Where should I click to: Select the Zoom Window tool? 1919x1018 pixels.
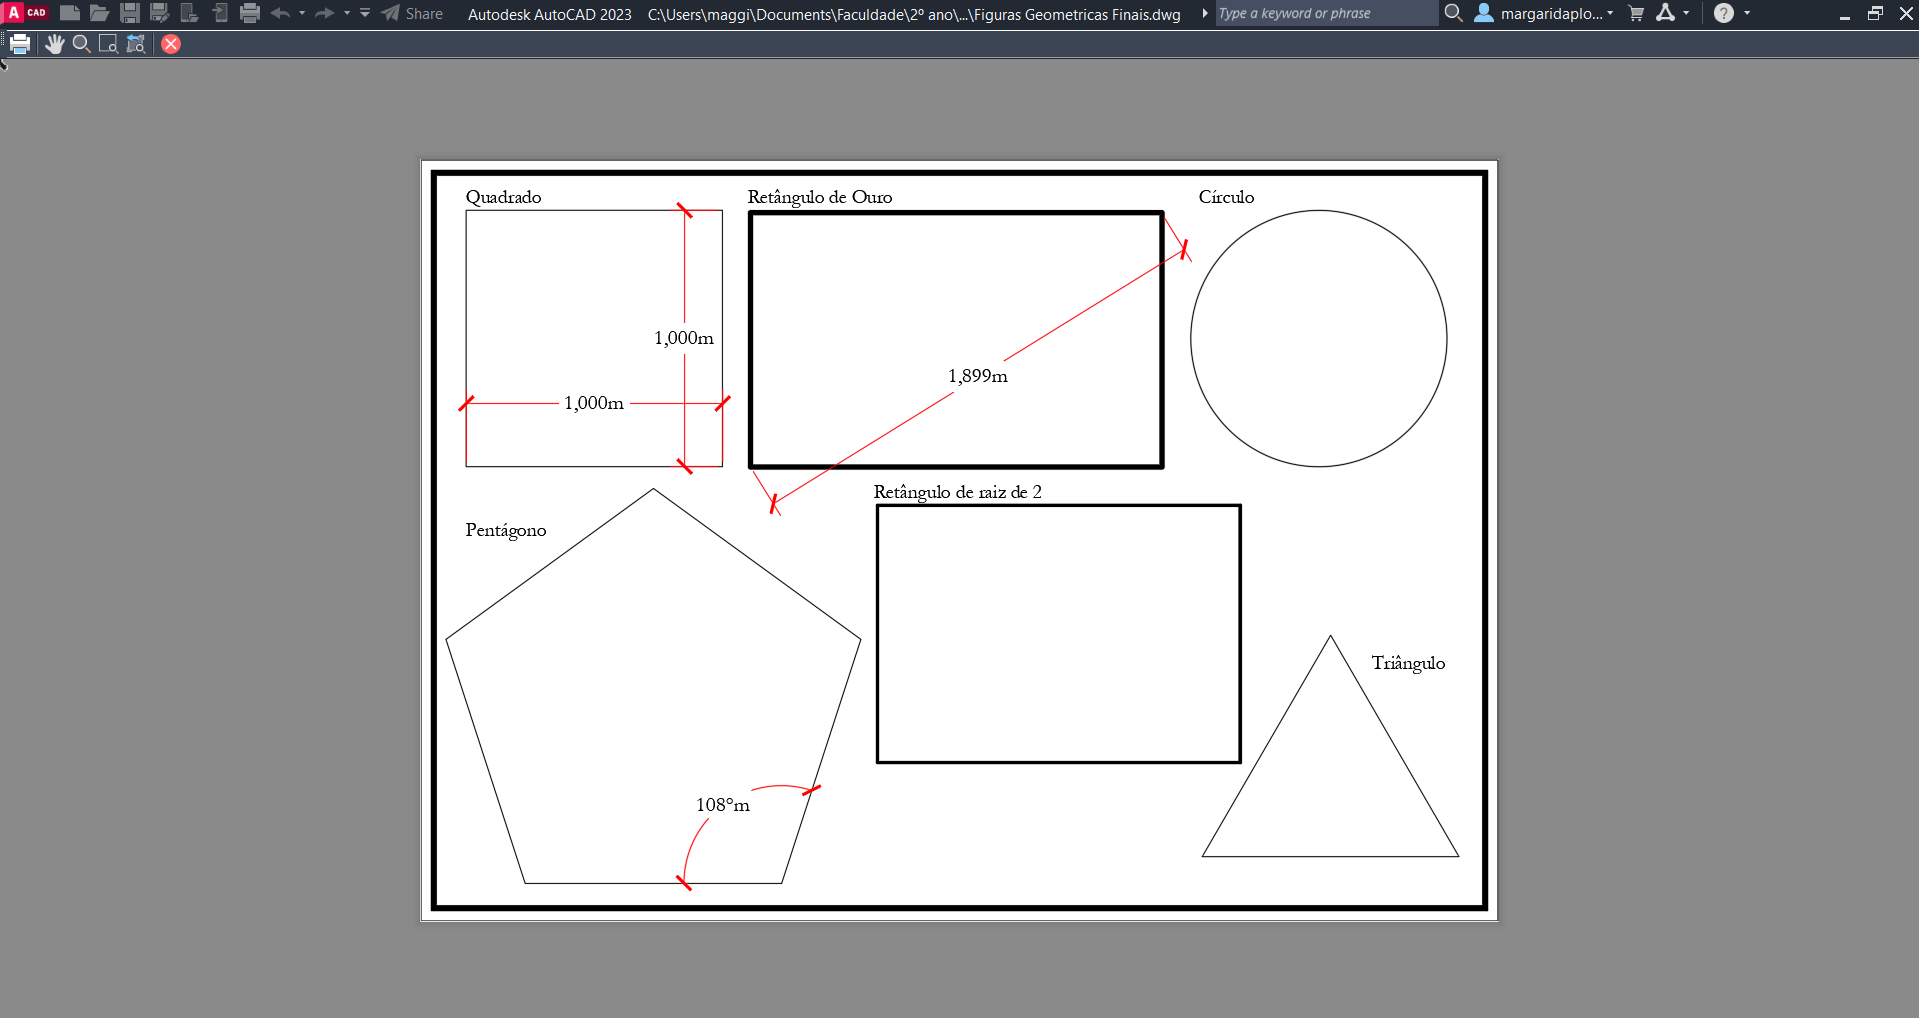coord(108,44)
